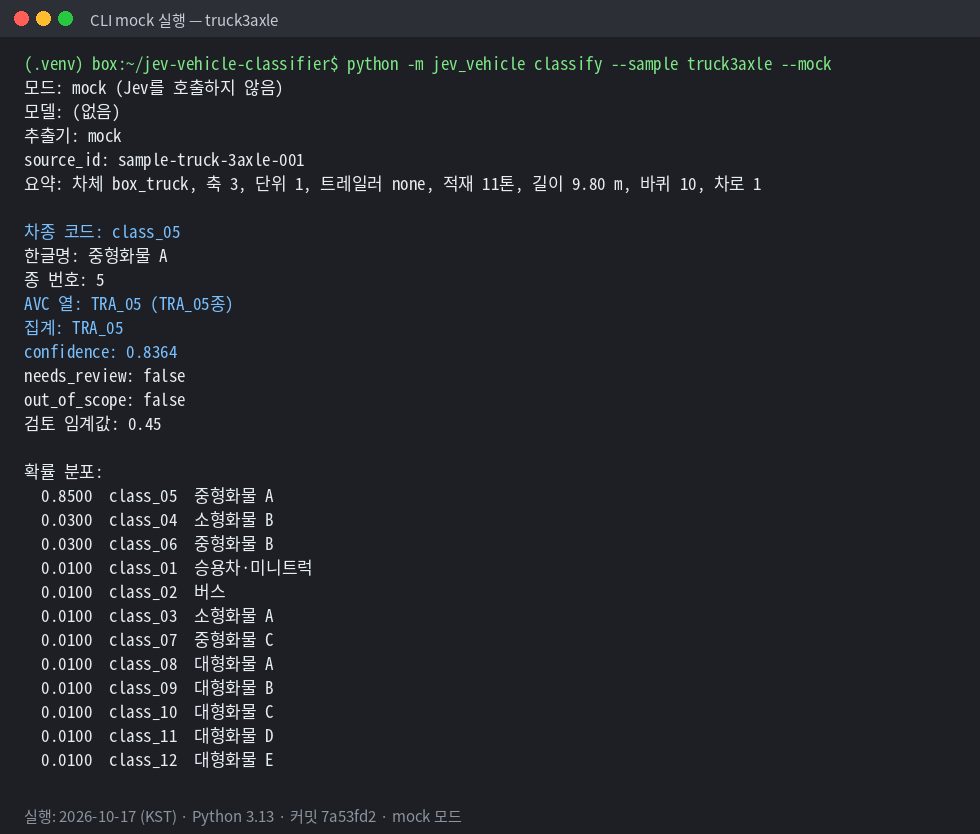Click the class_12 대형화물 E row
This screenshot has width=980, height=834.
click(x=157, y=760)
